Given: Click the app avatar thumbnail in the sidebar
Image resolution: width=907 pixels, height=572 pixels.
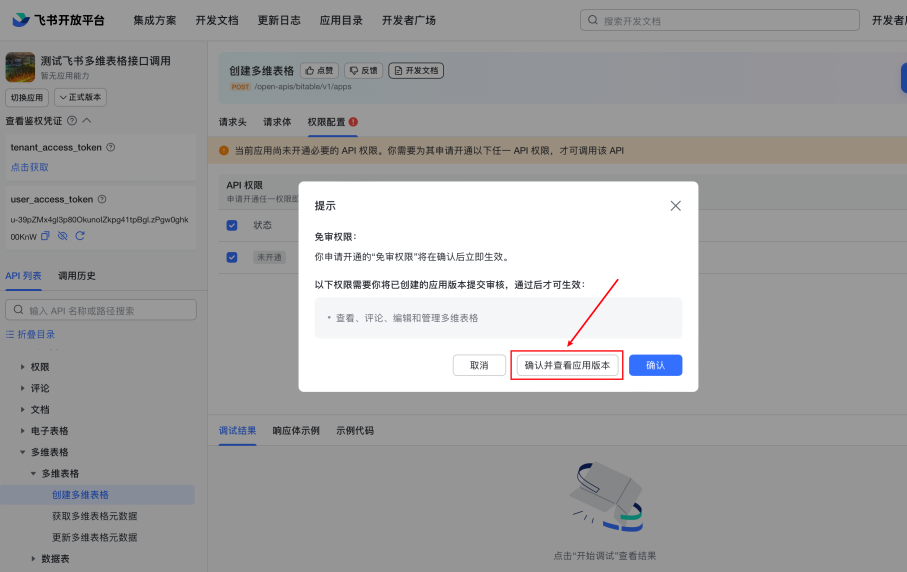Looking at the screenshot, I should tap(20, 67).
